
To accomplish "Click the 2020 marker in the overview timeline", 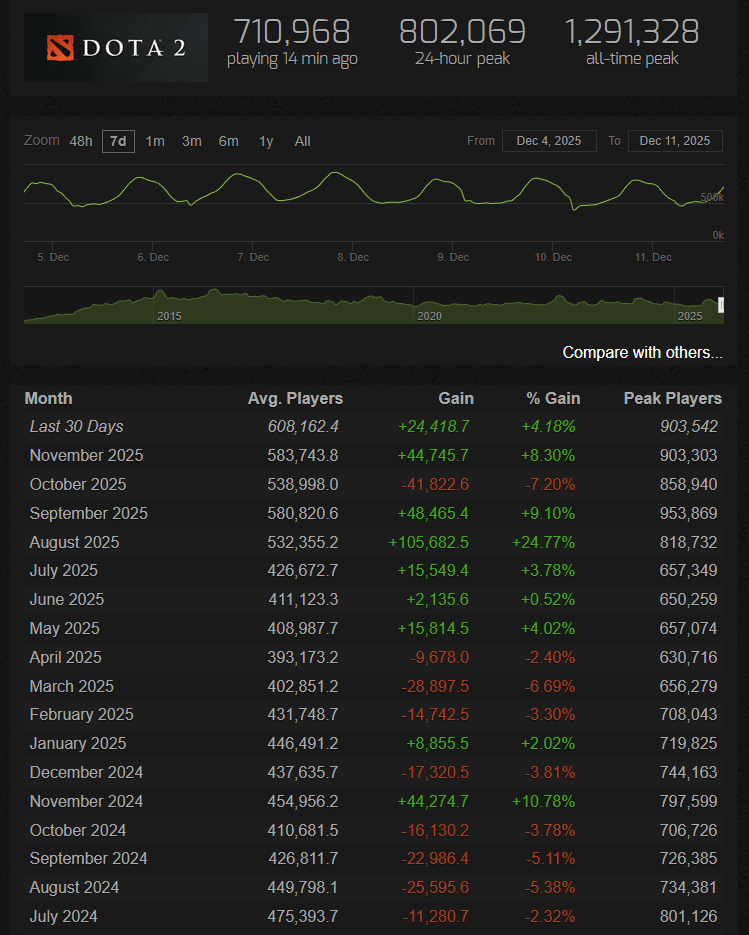I will tap(428, 315).
